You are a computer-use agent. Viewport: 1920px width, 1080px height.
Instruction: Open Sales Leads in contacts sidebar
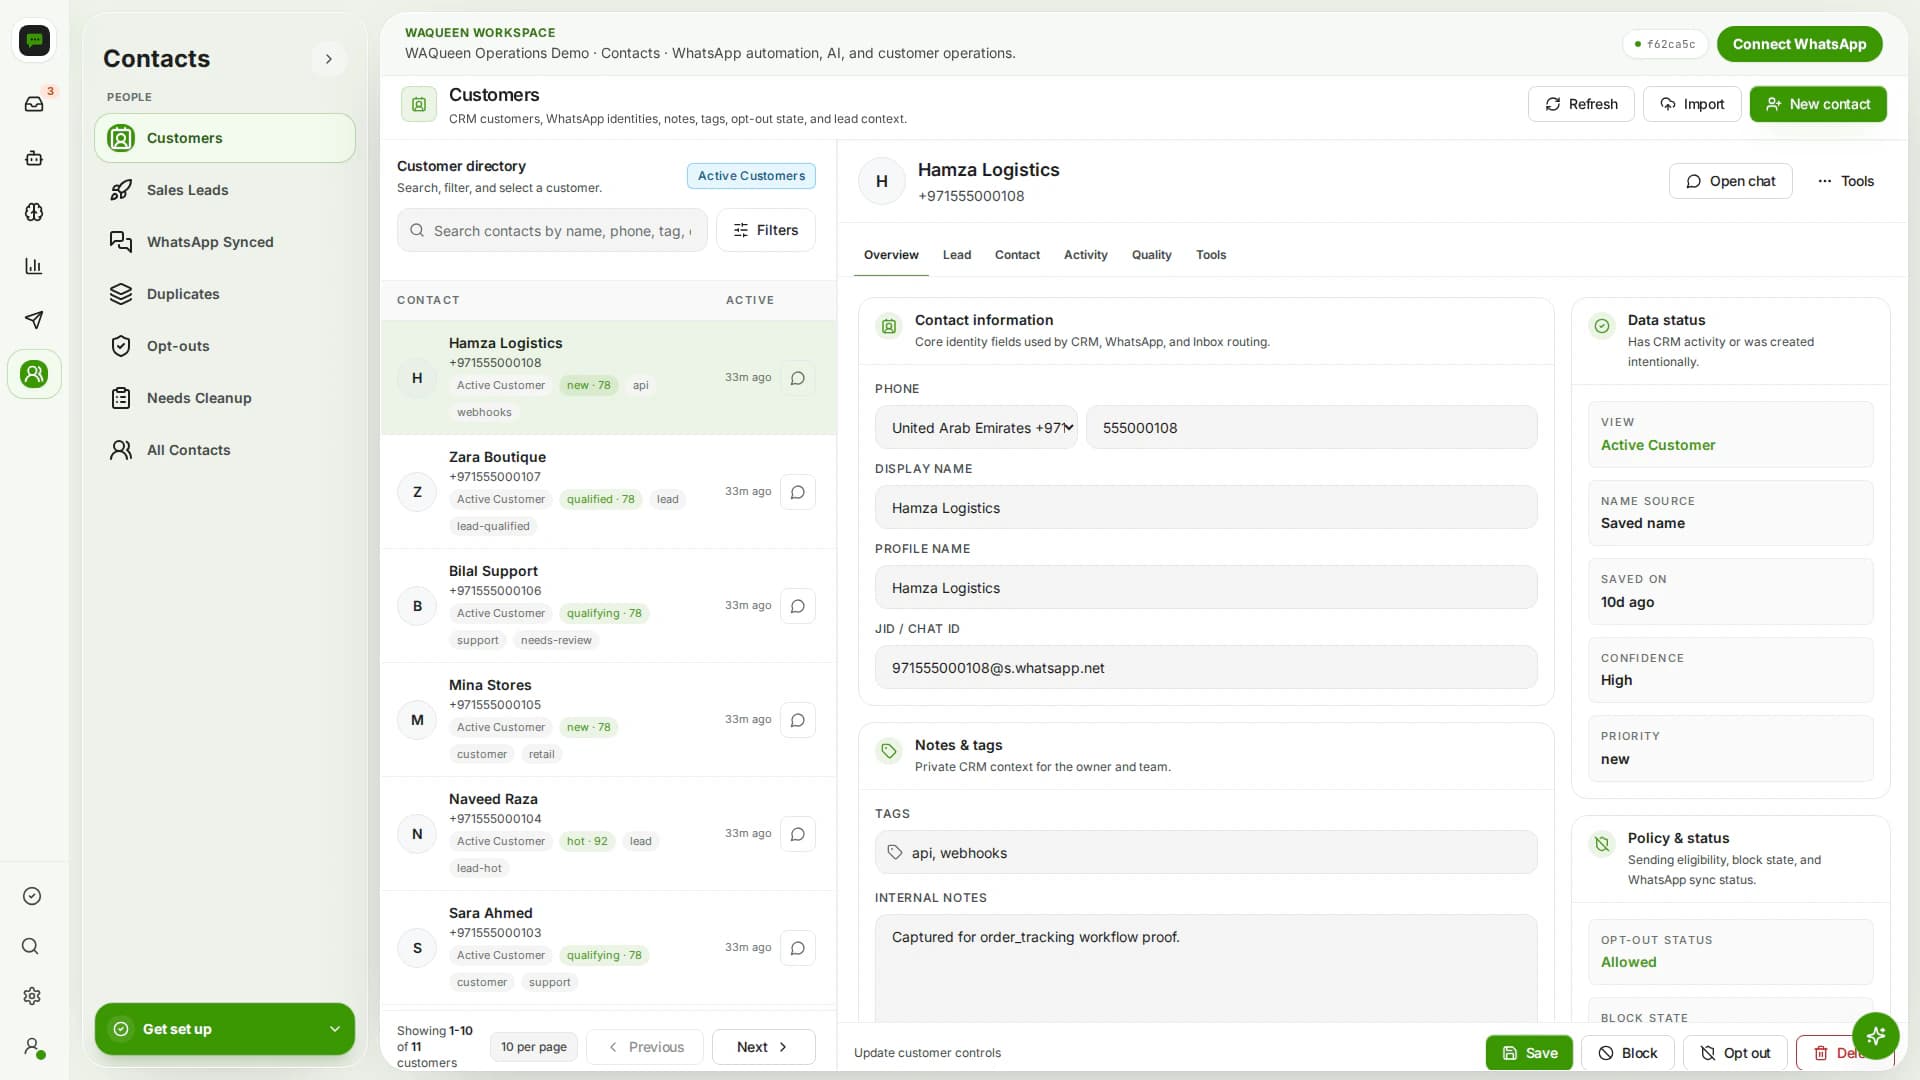[225, 190]
